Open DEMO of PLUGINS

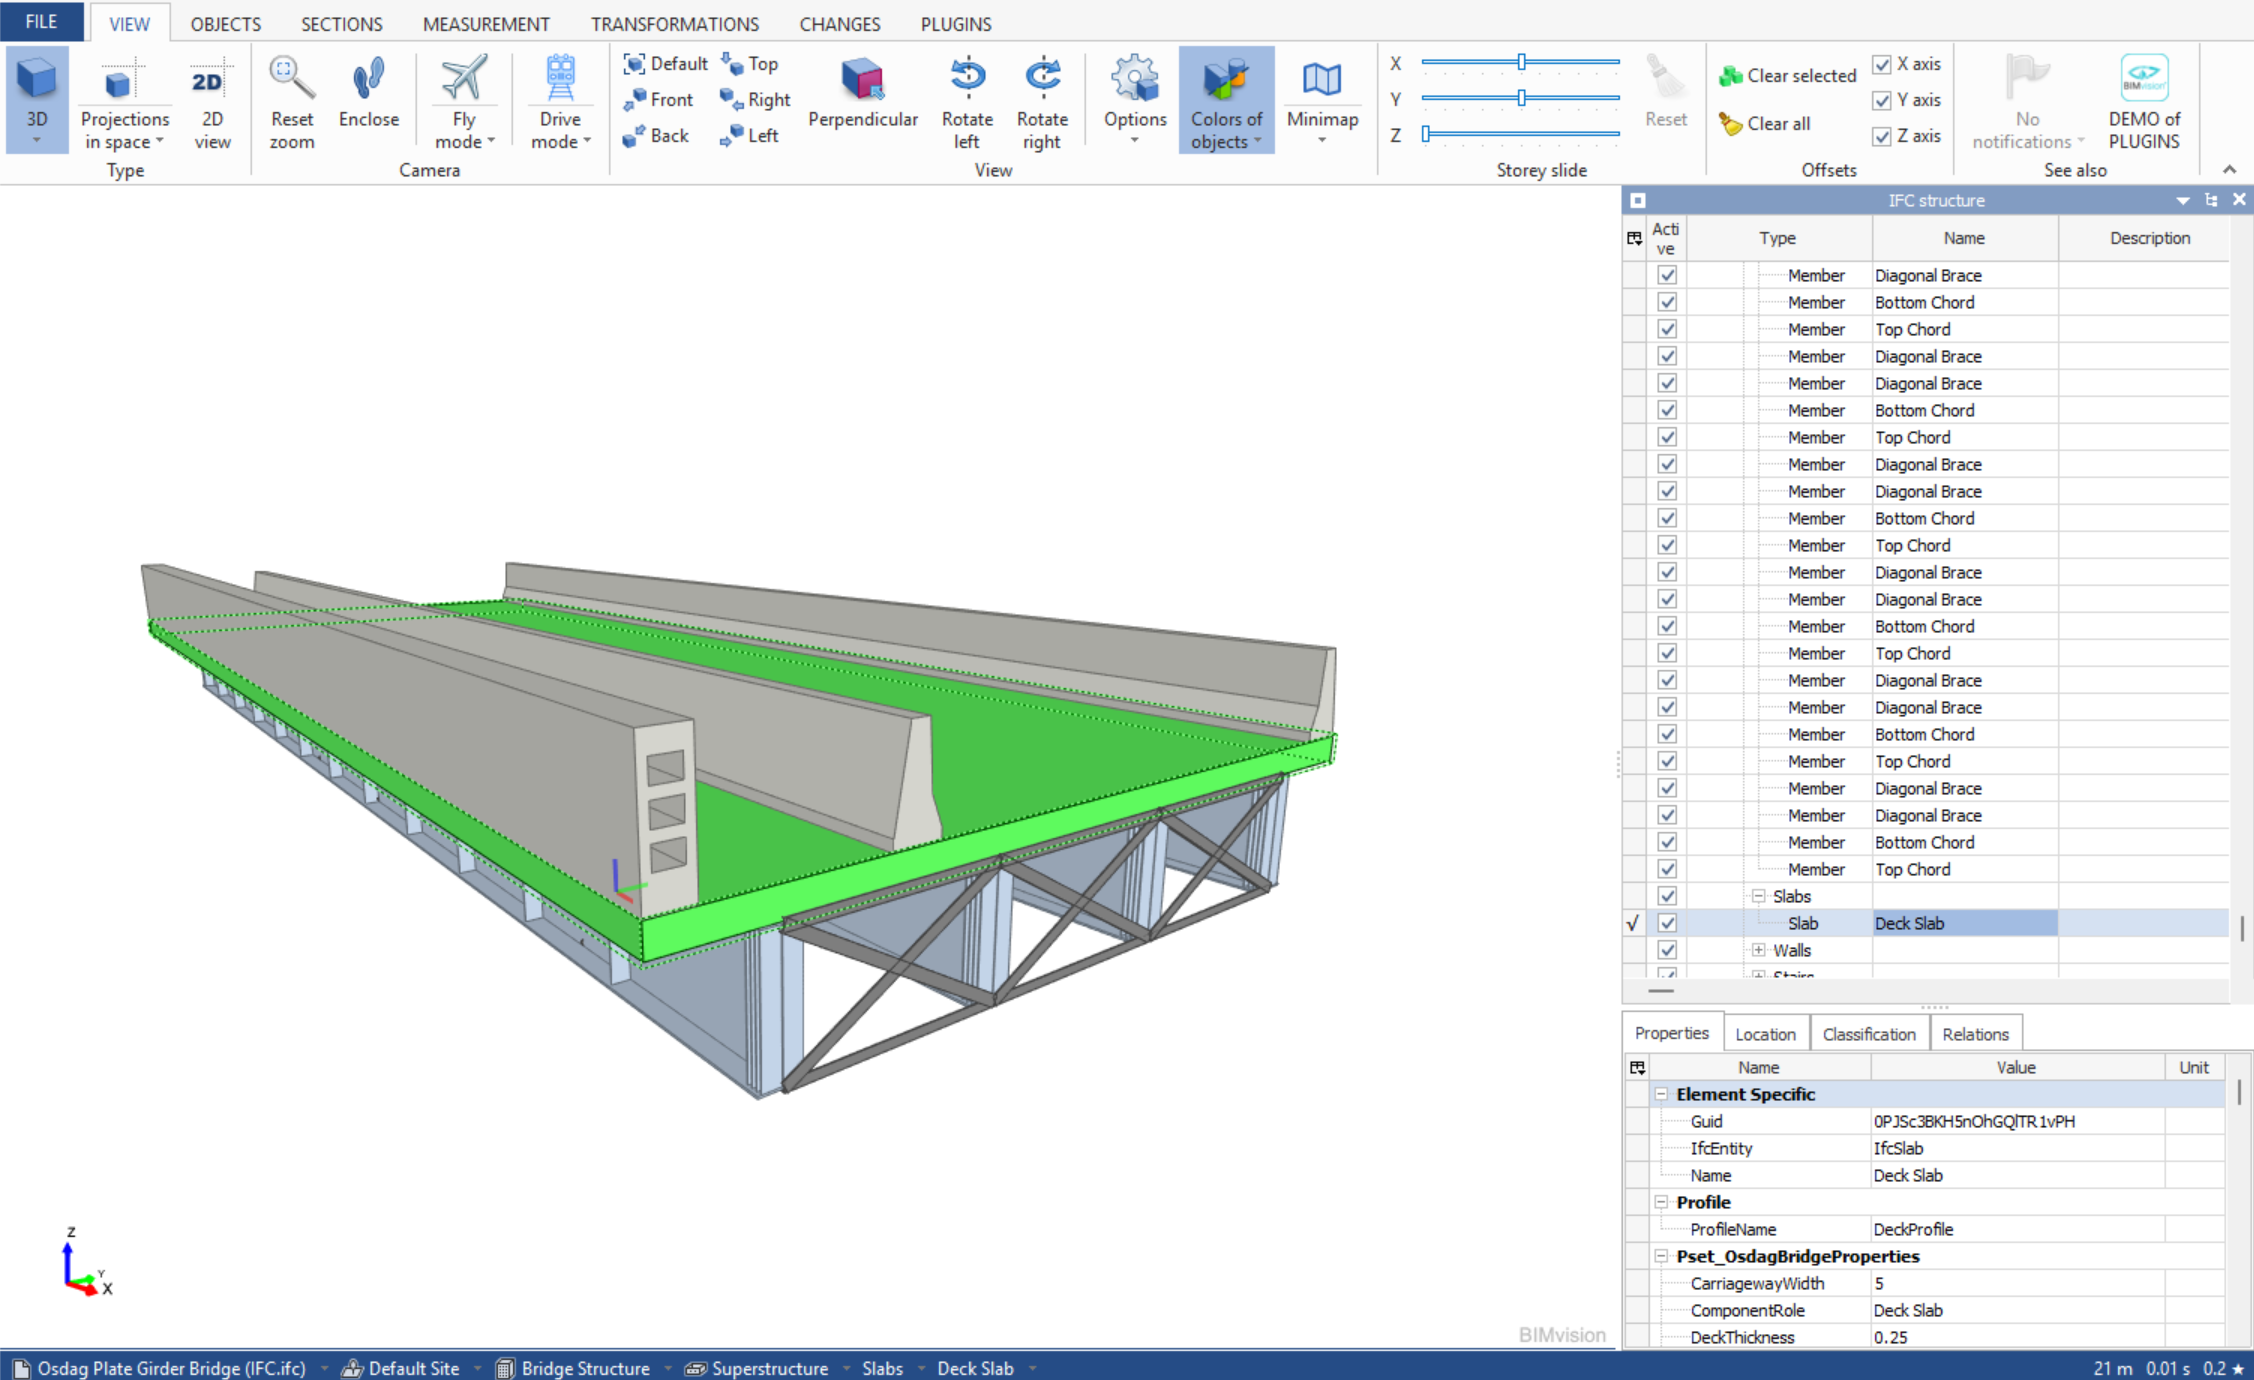click(x=2143, y=103)
